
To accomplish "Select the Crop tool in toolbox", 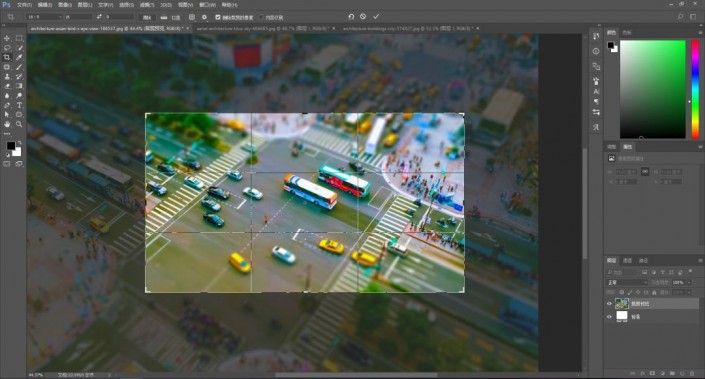I will click(x=7, y=57).
